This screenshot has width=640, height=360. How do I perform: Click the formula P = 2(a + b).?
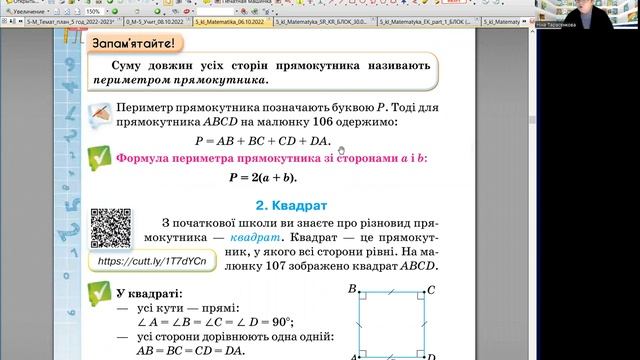point(263,178)
